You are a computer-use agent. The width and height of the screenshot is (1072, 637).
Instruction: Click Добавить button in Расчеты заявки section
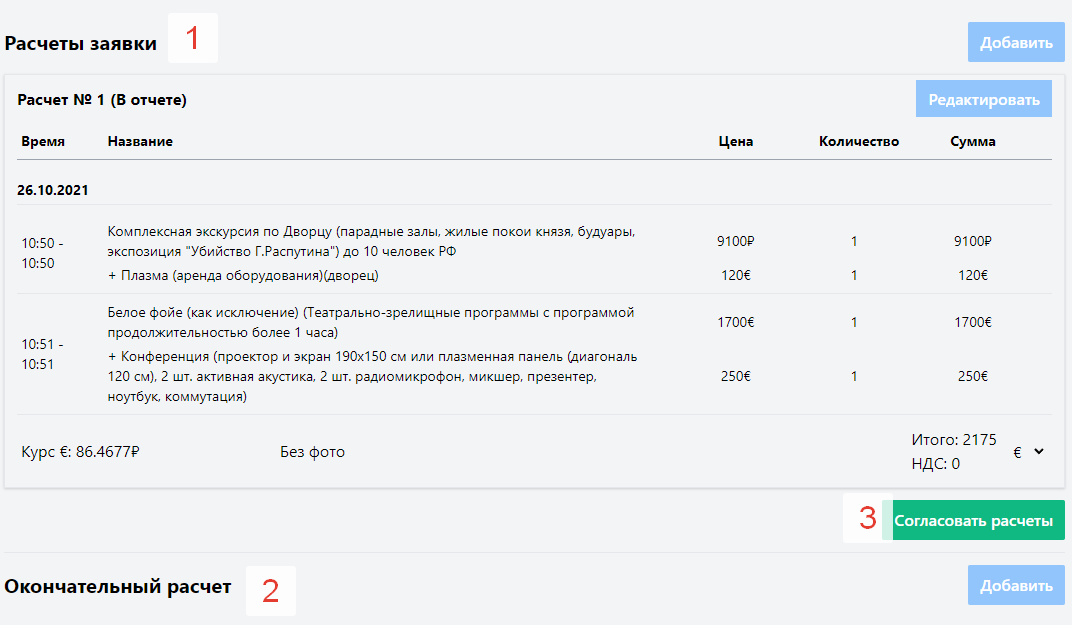tap(1015, 43)
